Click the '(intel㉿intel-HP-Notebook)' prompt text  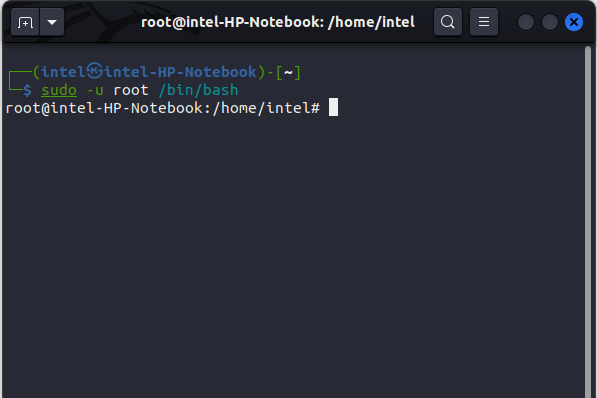(148, 72)
